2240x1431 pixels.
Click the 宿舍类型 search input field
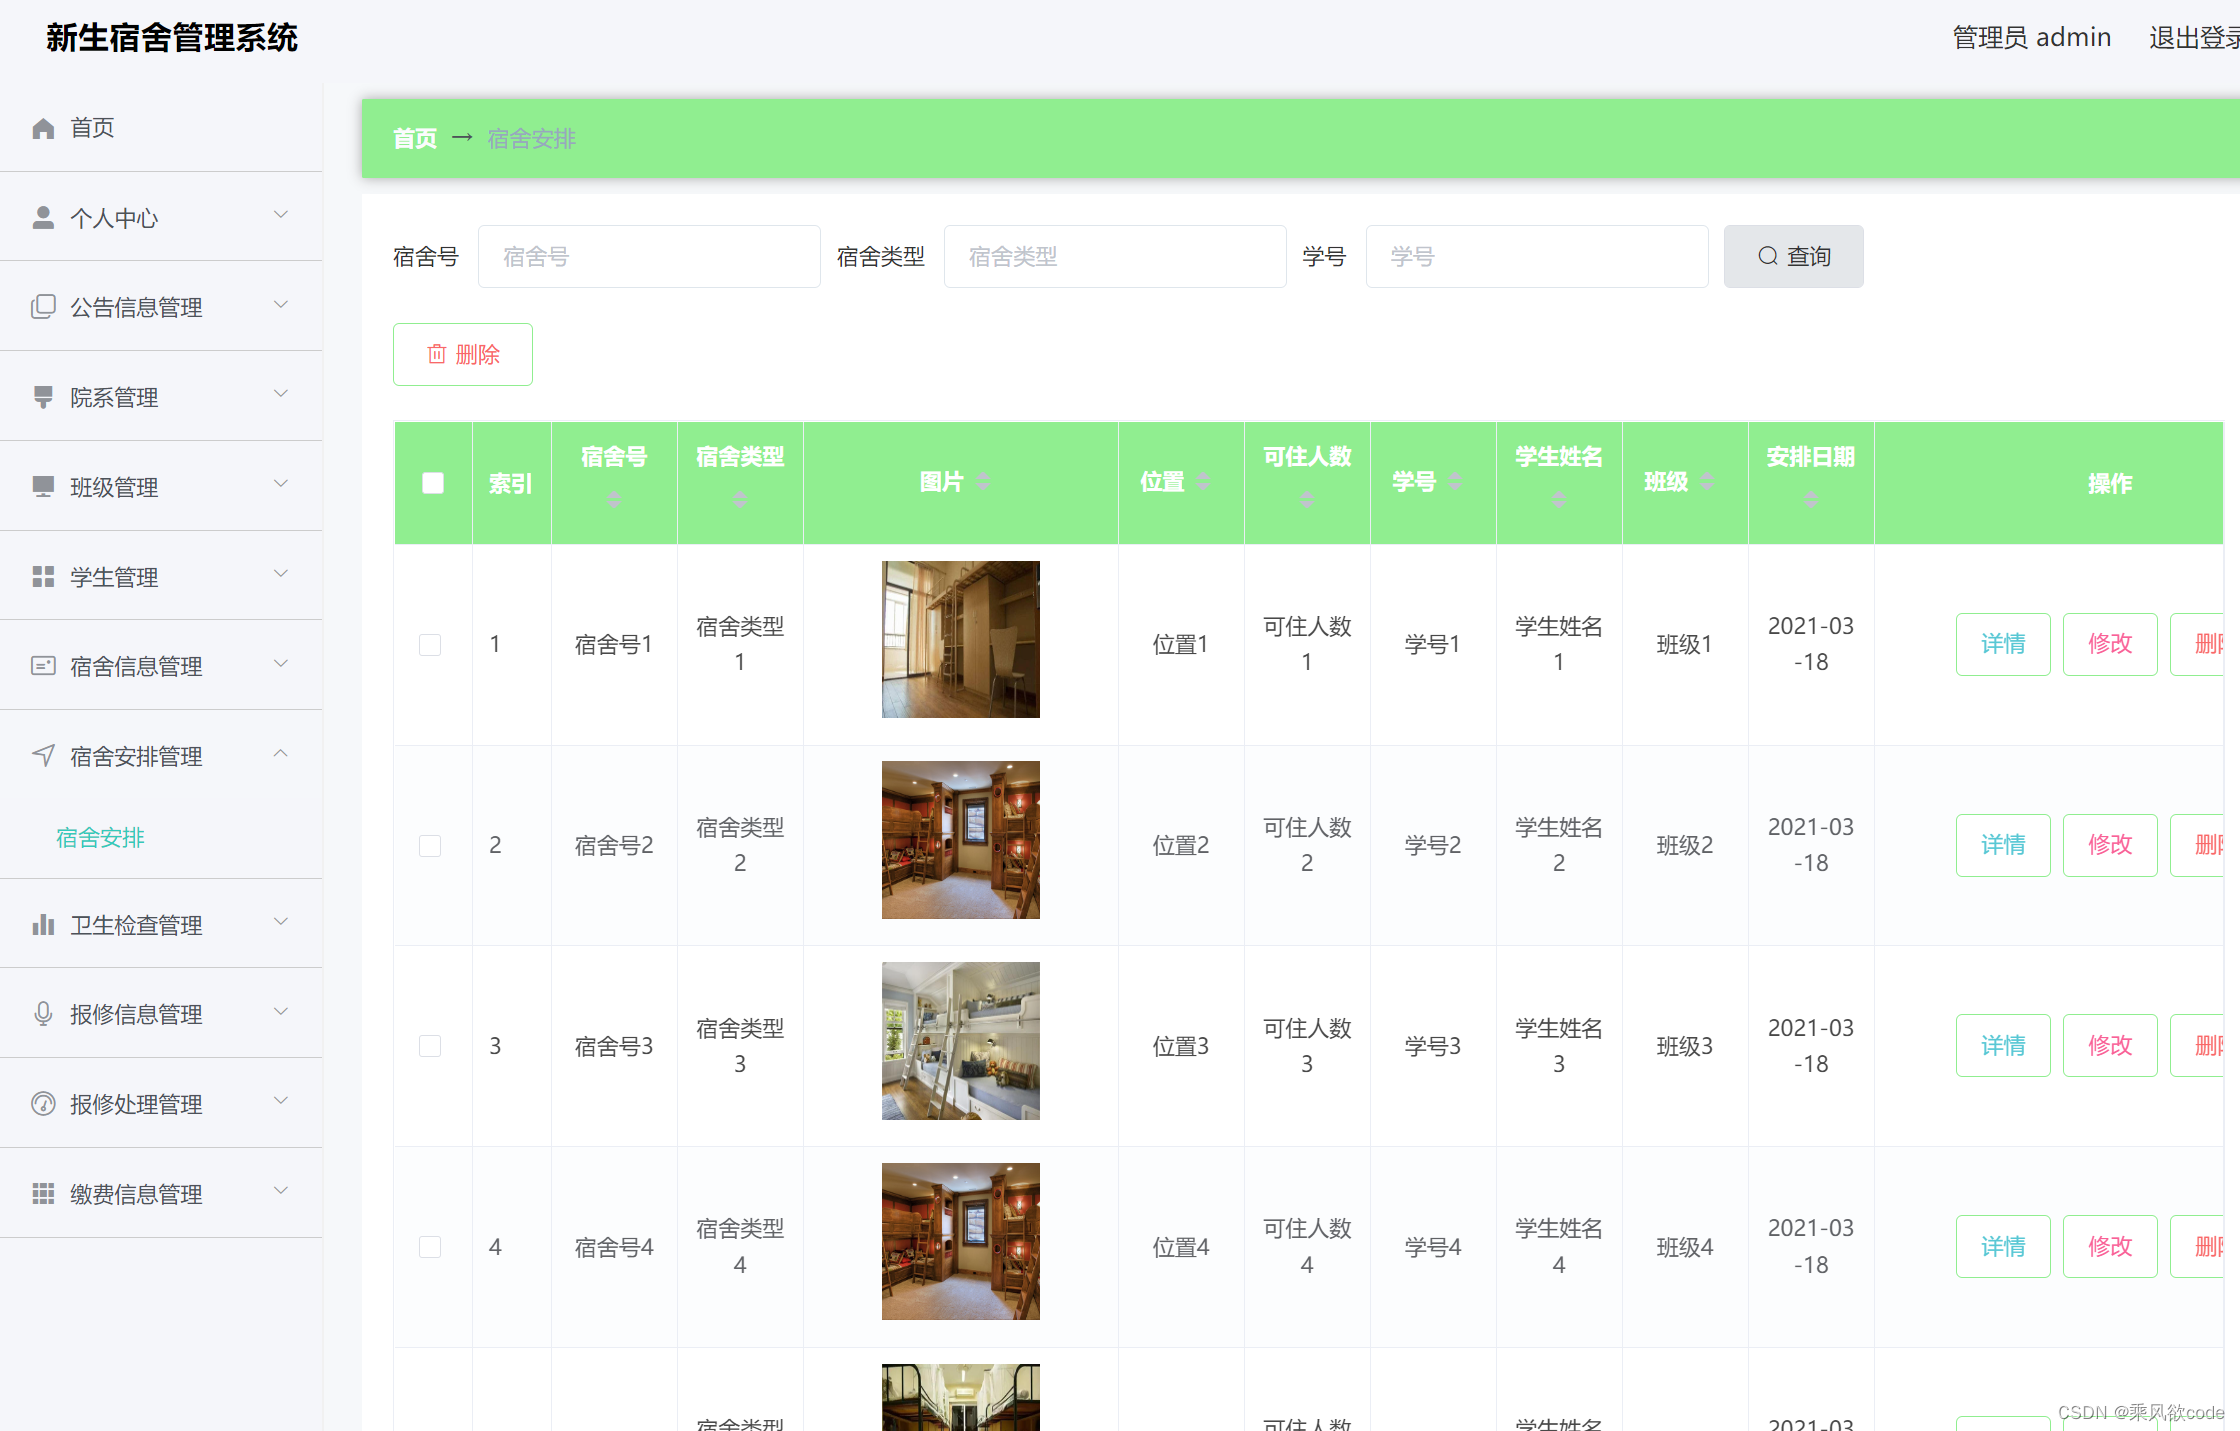coord(1114,257)
